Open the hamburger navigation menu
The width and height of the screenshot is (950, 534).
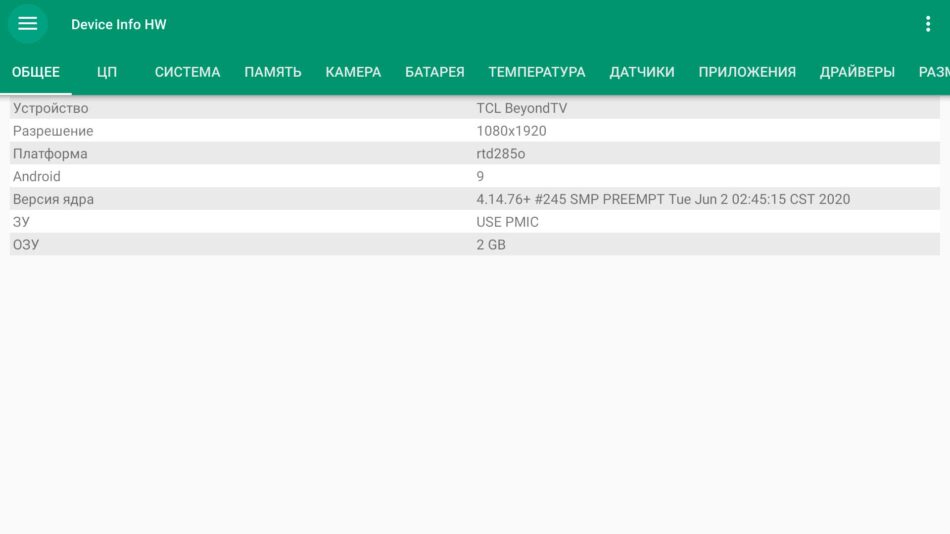[x=27, y=24]
